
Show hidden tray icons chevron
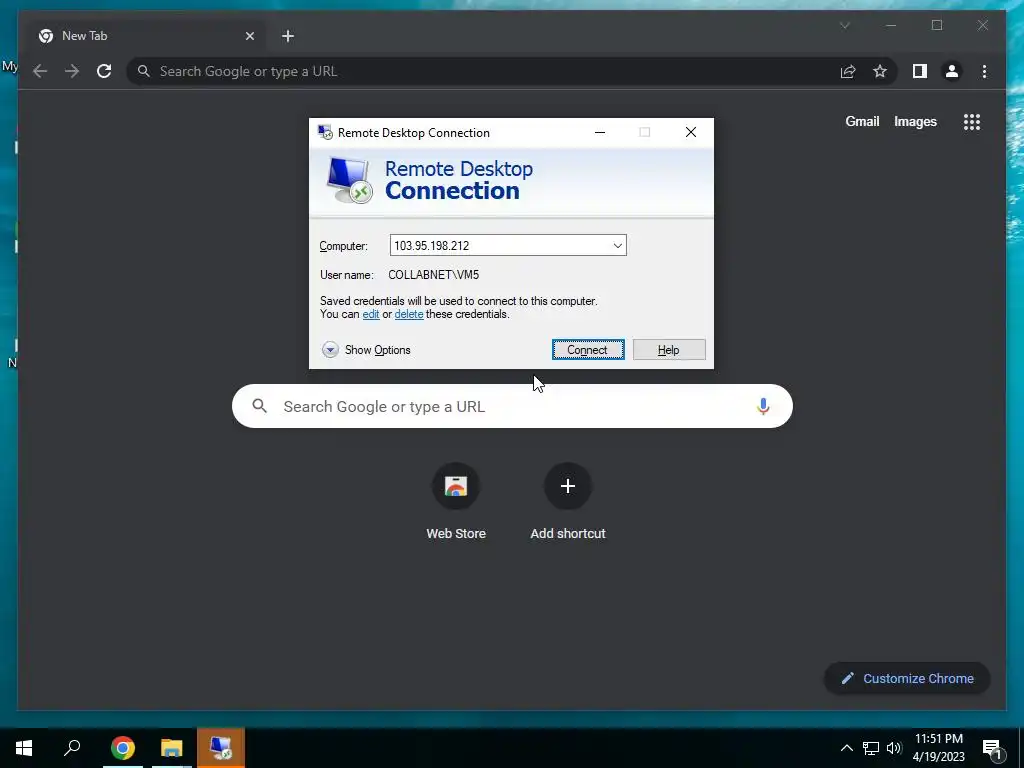click(846, 748)
